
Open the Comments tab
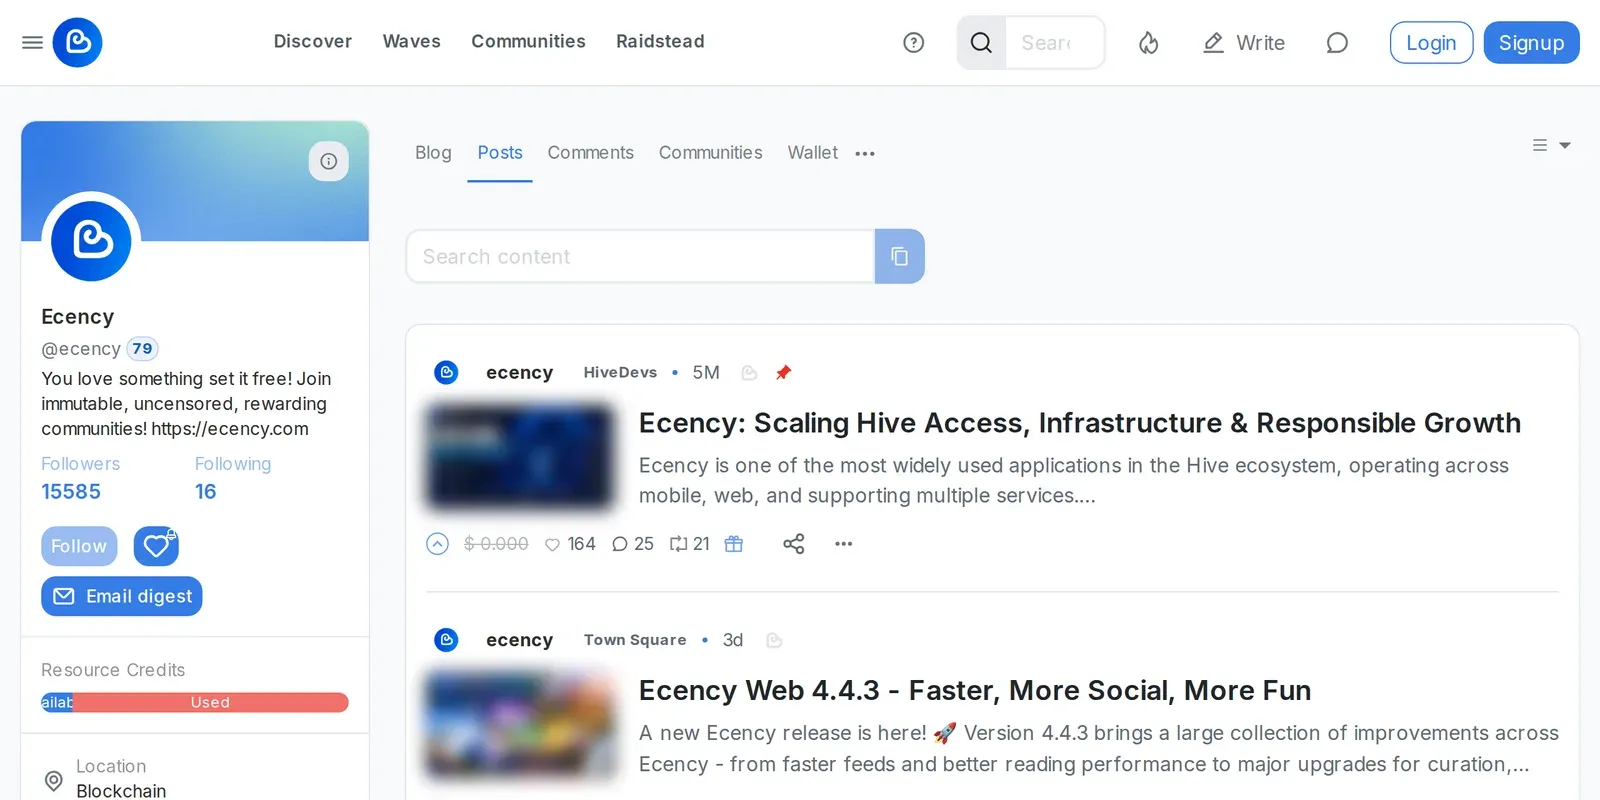590,153
